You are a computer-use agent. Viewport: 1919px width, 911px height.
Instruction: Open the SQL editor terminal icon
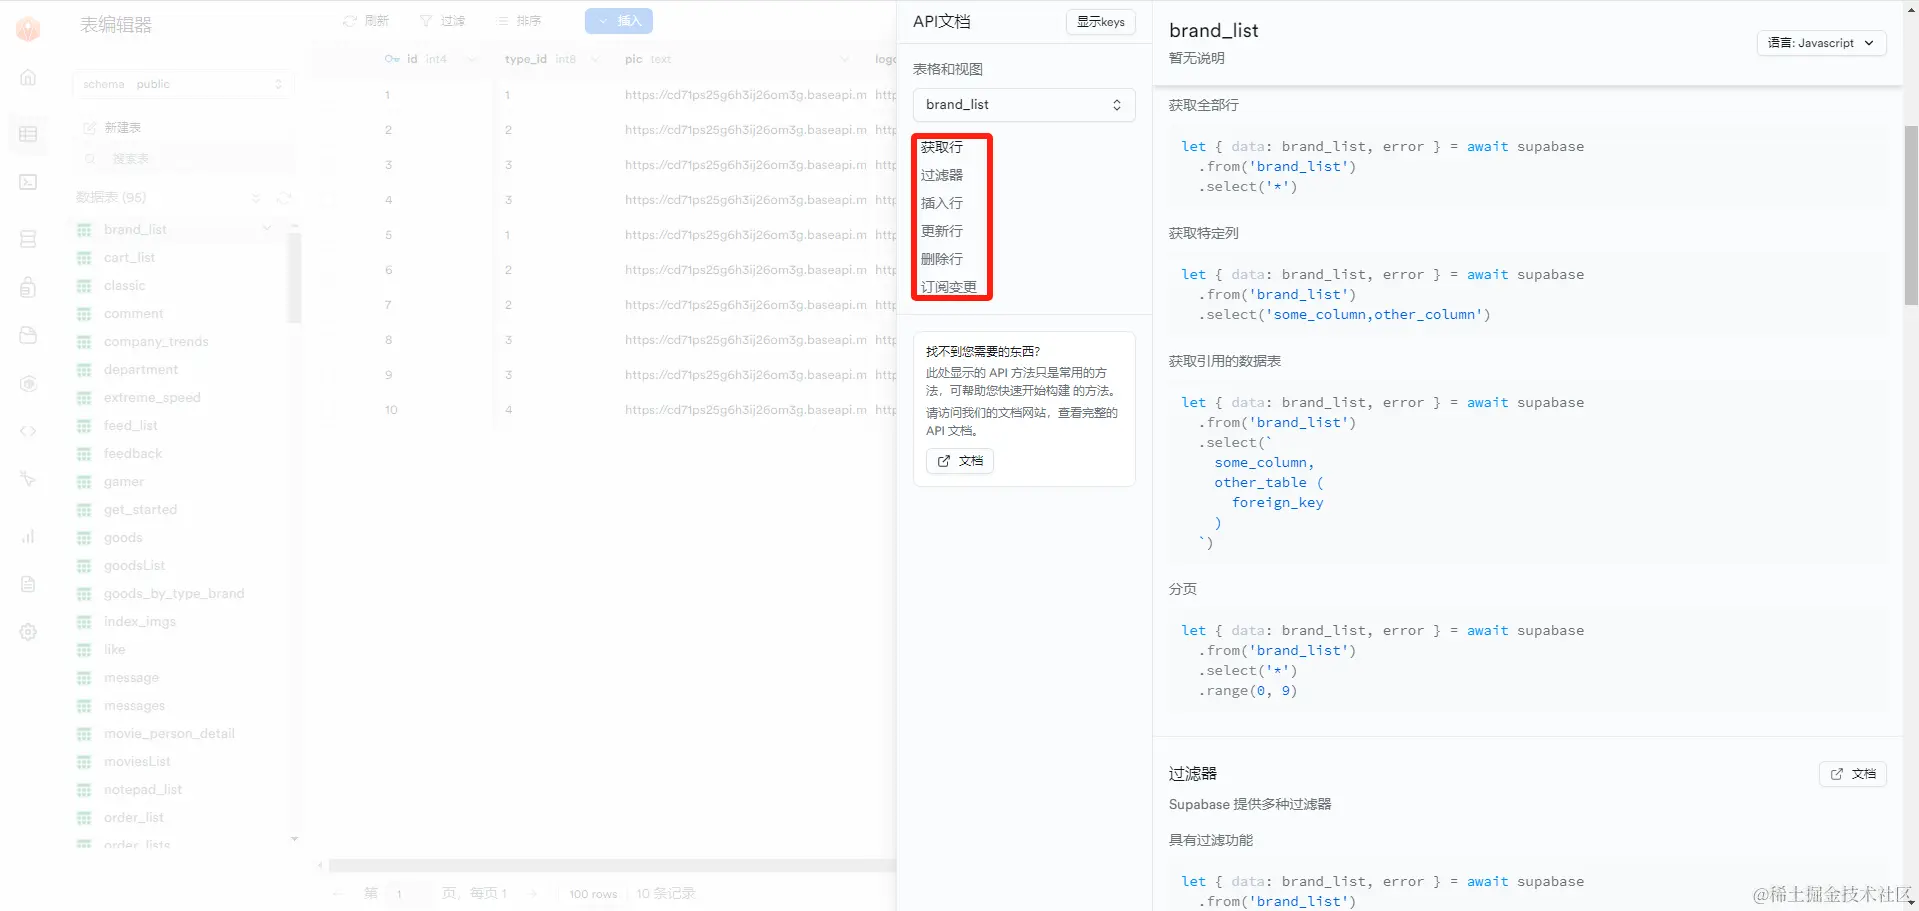click(x=28, y=182)
